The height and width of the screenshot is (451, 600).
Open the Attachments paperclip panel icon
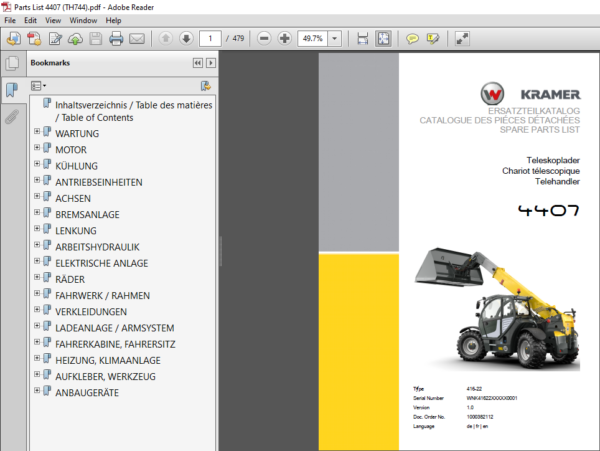pyautogui.click(x=12, y=117)
